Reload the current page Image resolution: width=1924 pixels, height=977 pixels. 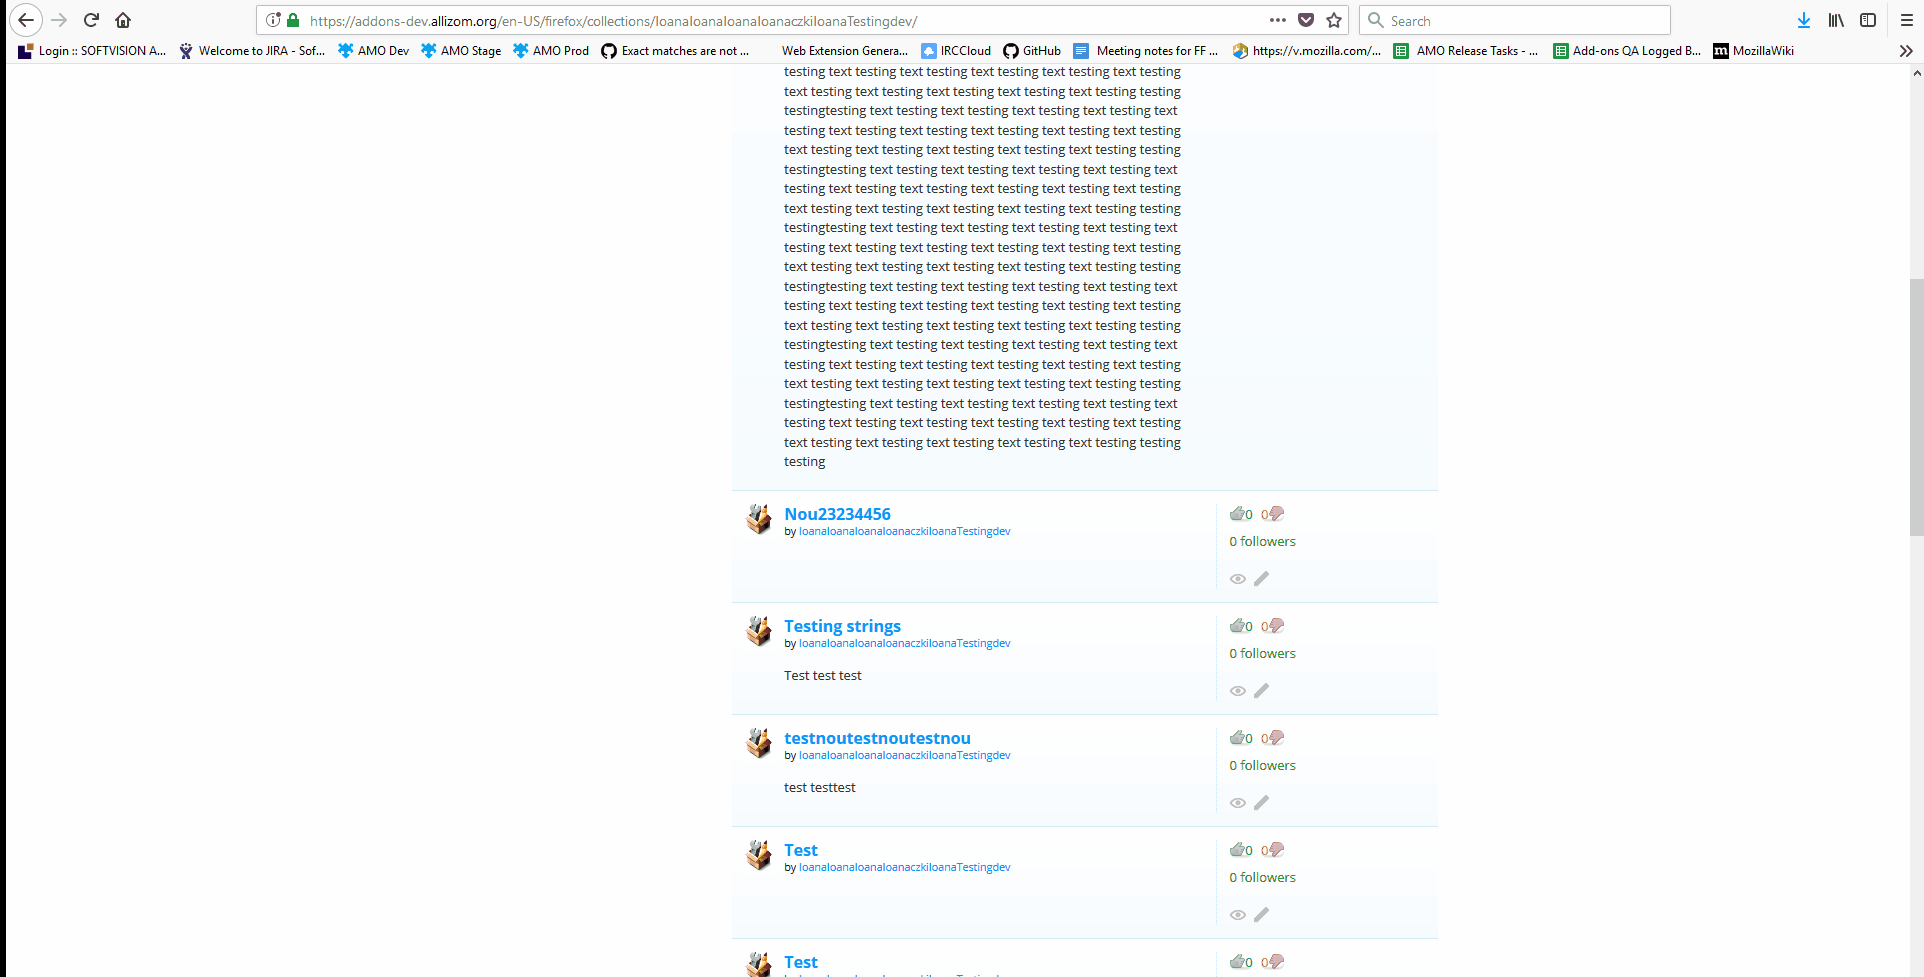[91, 20]
